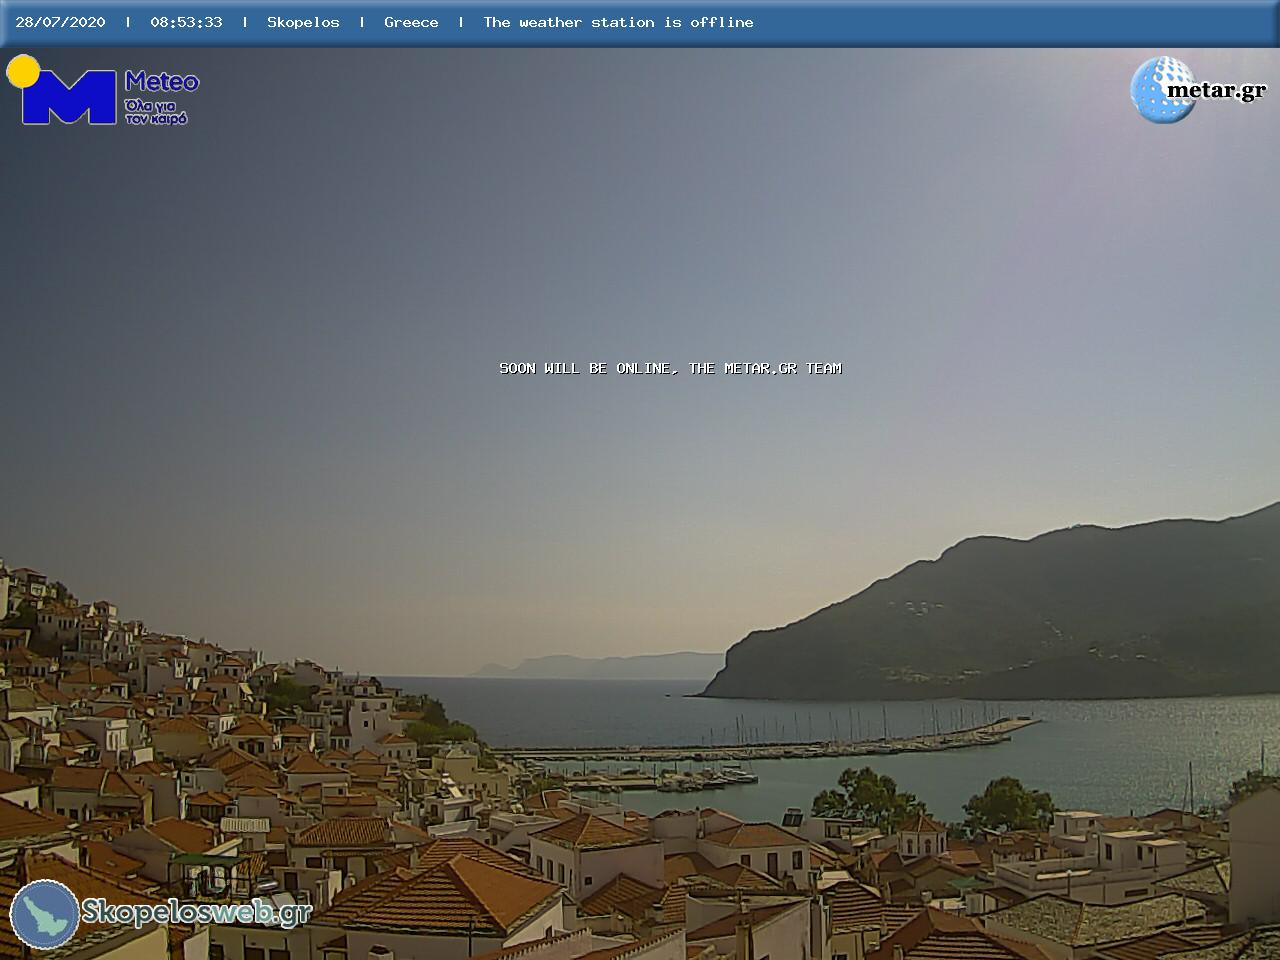Image resolution: width=1280 pixels, height=960 pixels.
Task: Click the Meteo logo icon
Action: point(62,90)
